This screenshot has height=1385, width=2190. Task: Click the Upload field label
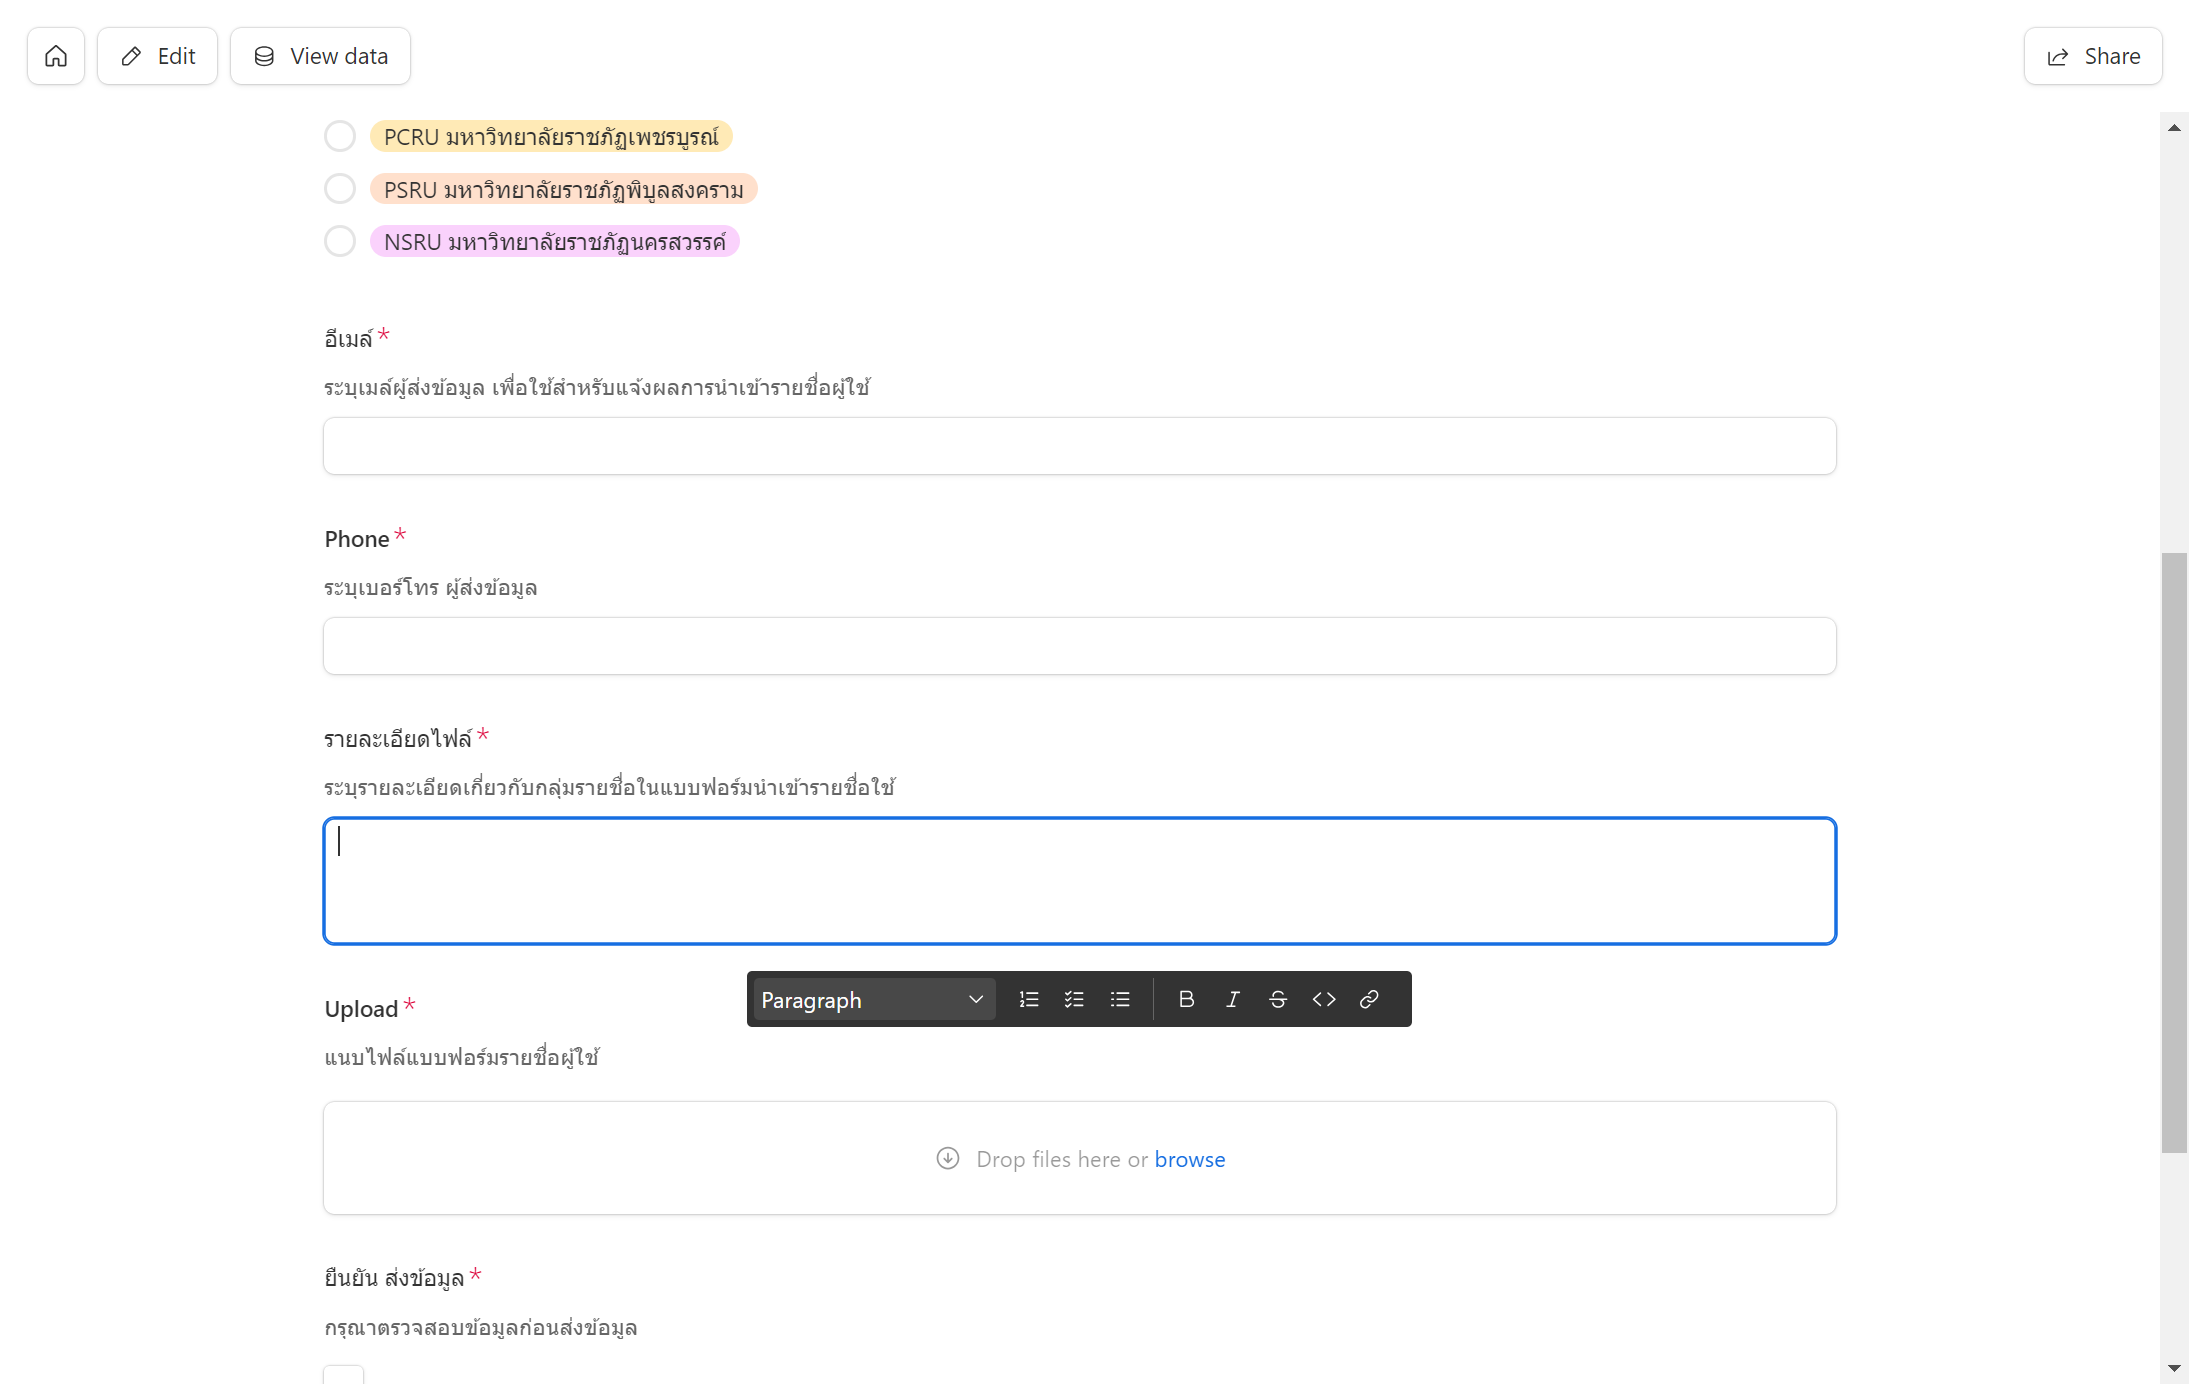coord(361,1009)
